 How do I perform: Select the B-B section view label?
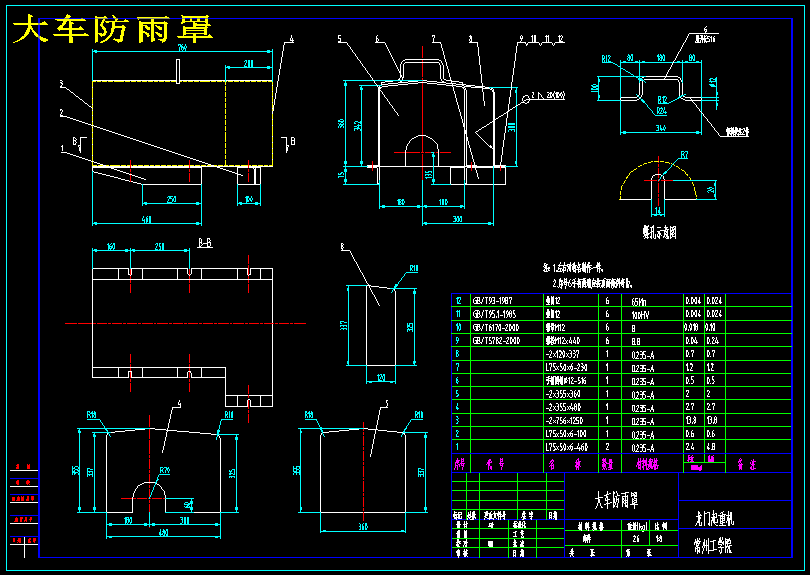click(205, 243)
